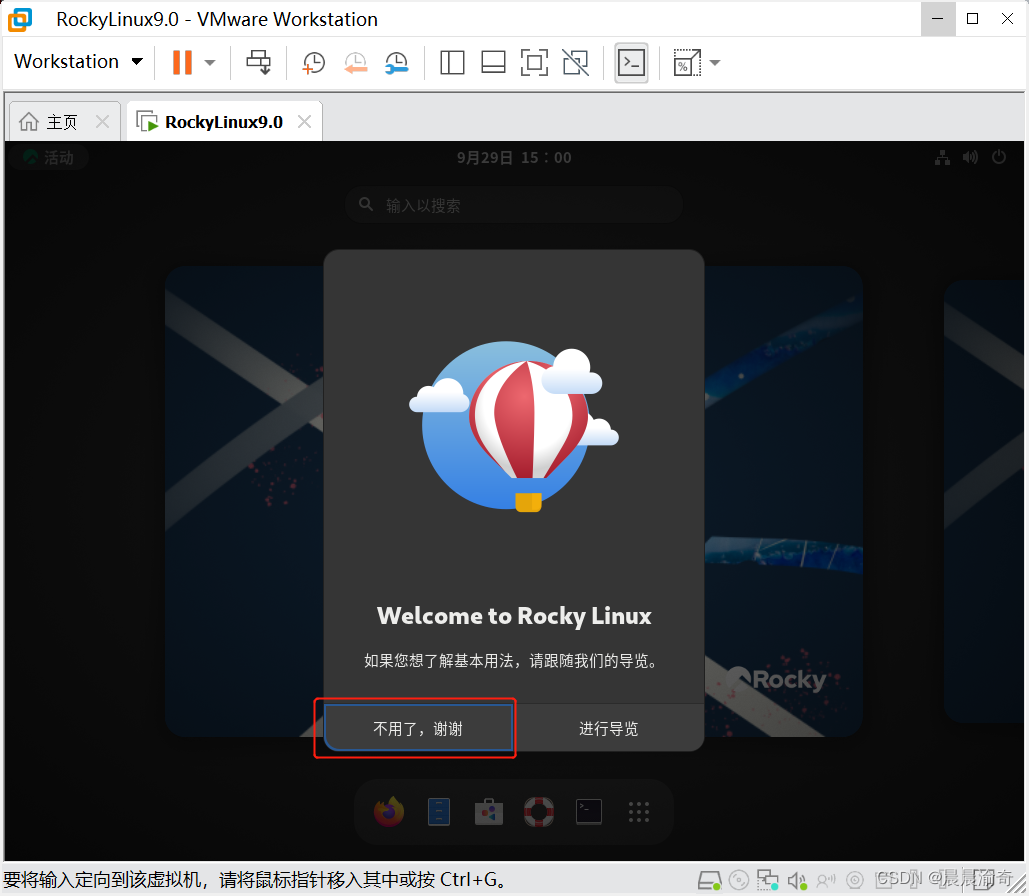Show all applications grid in the dock
The image size is (1029, 896).
(639, 812)
